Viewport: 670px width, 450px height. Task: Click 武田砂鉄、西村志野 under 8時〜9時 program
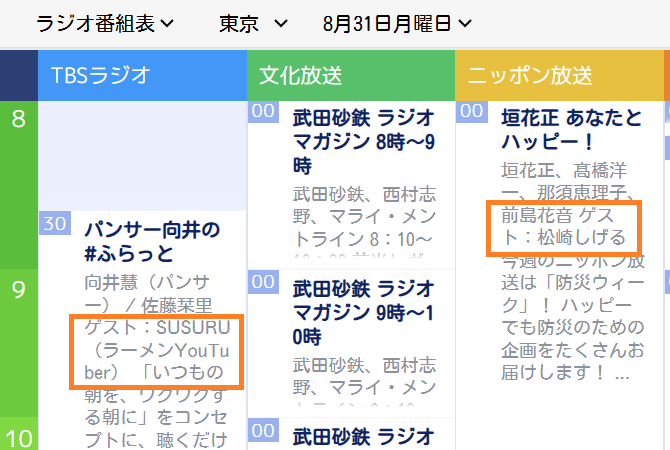(364, 206)
